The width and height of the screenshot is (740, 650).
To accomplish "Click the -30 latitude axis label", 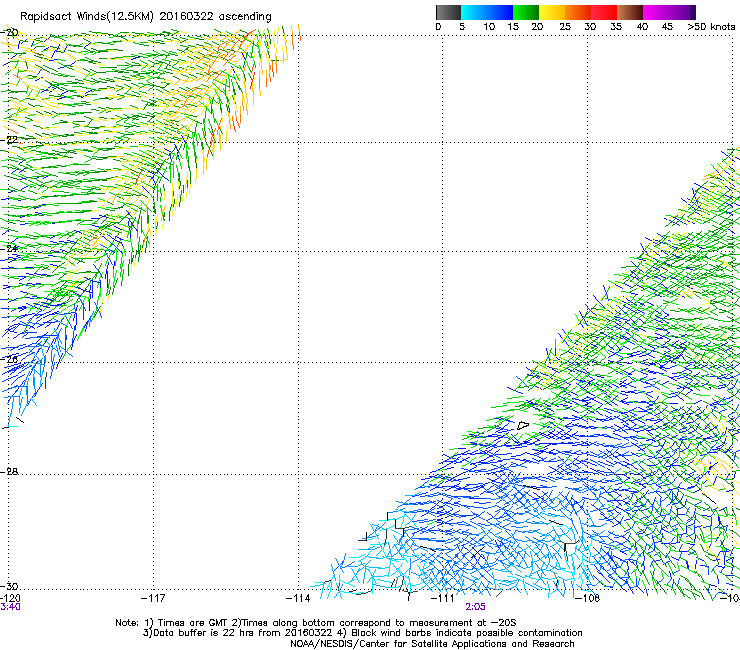I will point(10,586).
